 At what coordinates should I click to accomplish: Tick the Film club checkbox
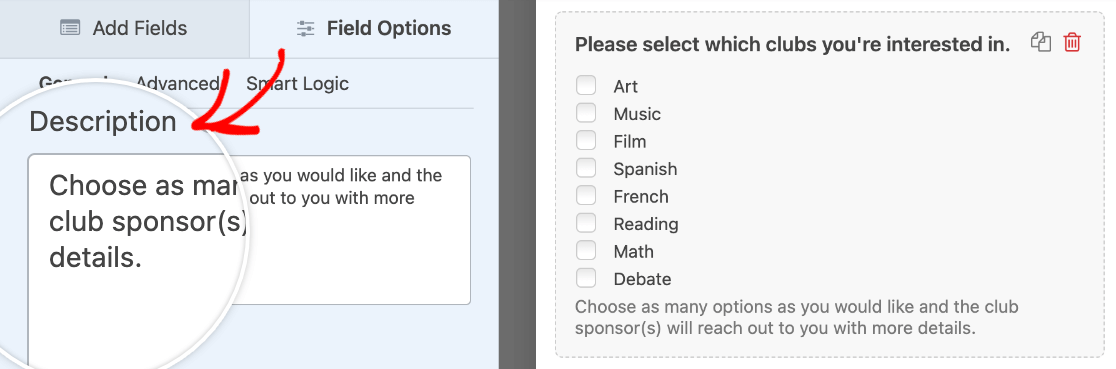point(586,140)
